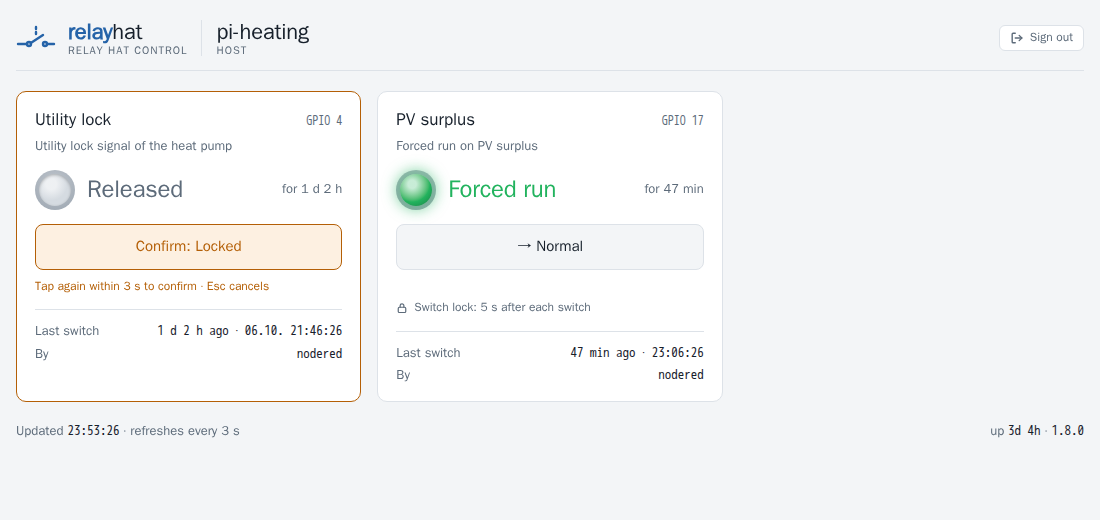Image resolution: width=1100 pixels, height=520 pixels.
Task: Click the Confirm: Locked button
Action: (x=188, y=247)
